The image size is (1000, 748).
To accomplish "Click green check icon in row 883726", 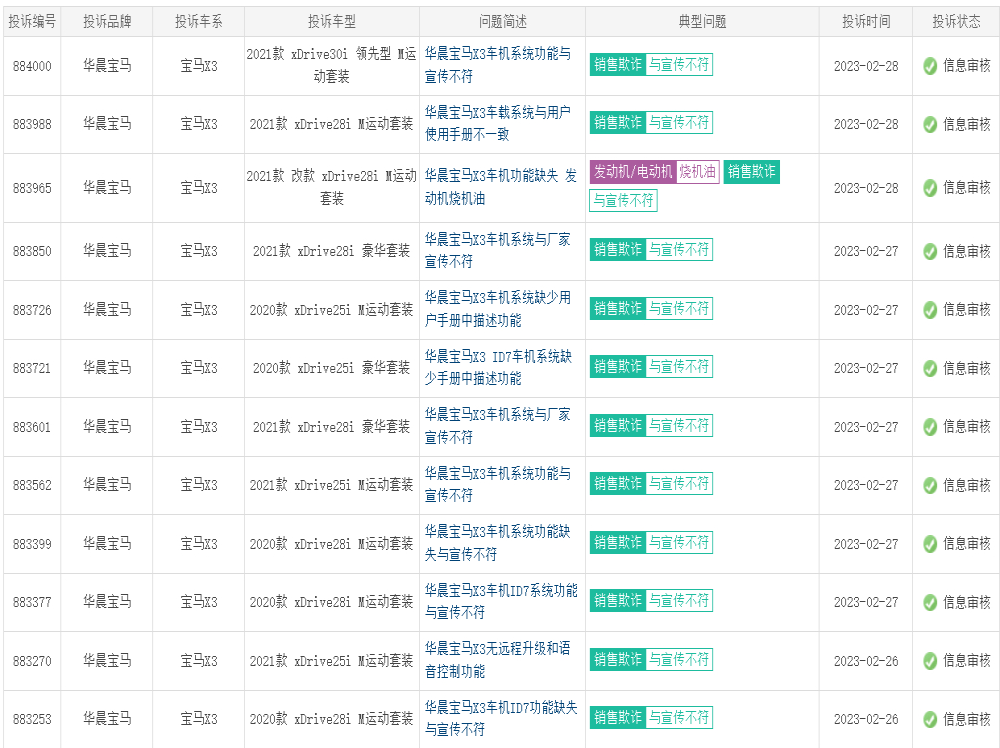I will (x=930, y=310).
